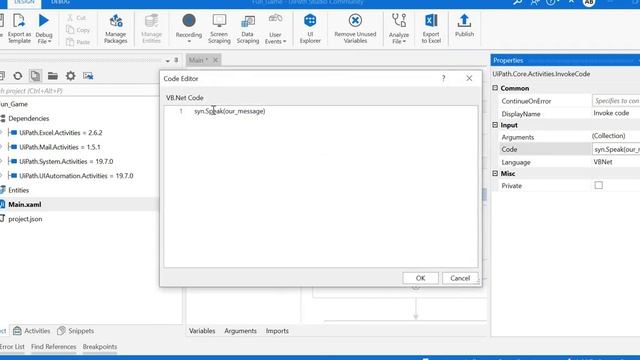Select Entities in project tree
Viewport: 640px width, 360px height.
pos(18,190)
